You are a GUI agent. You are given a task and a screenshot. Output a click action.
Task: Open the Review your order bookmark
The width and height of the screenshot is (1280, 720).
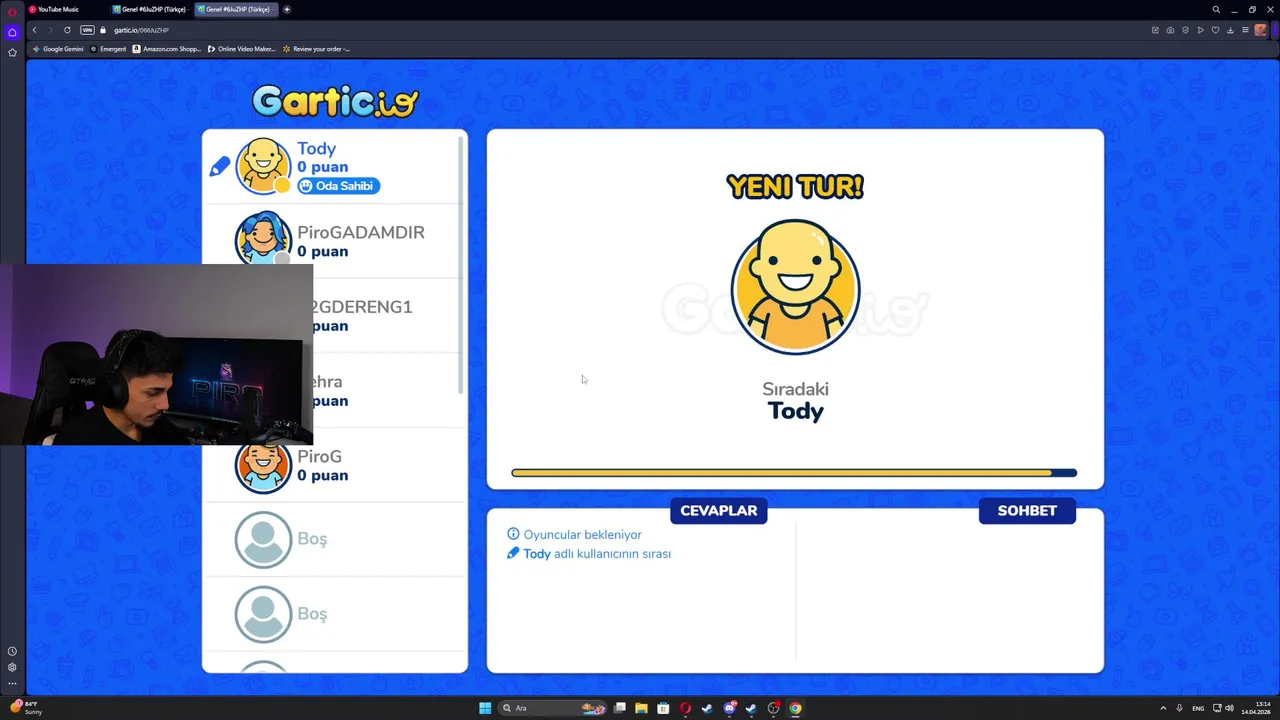[x=318, y=49]
